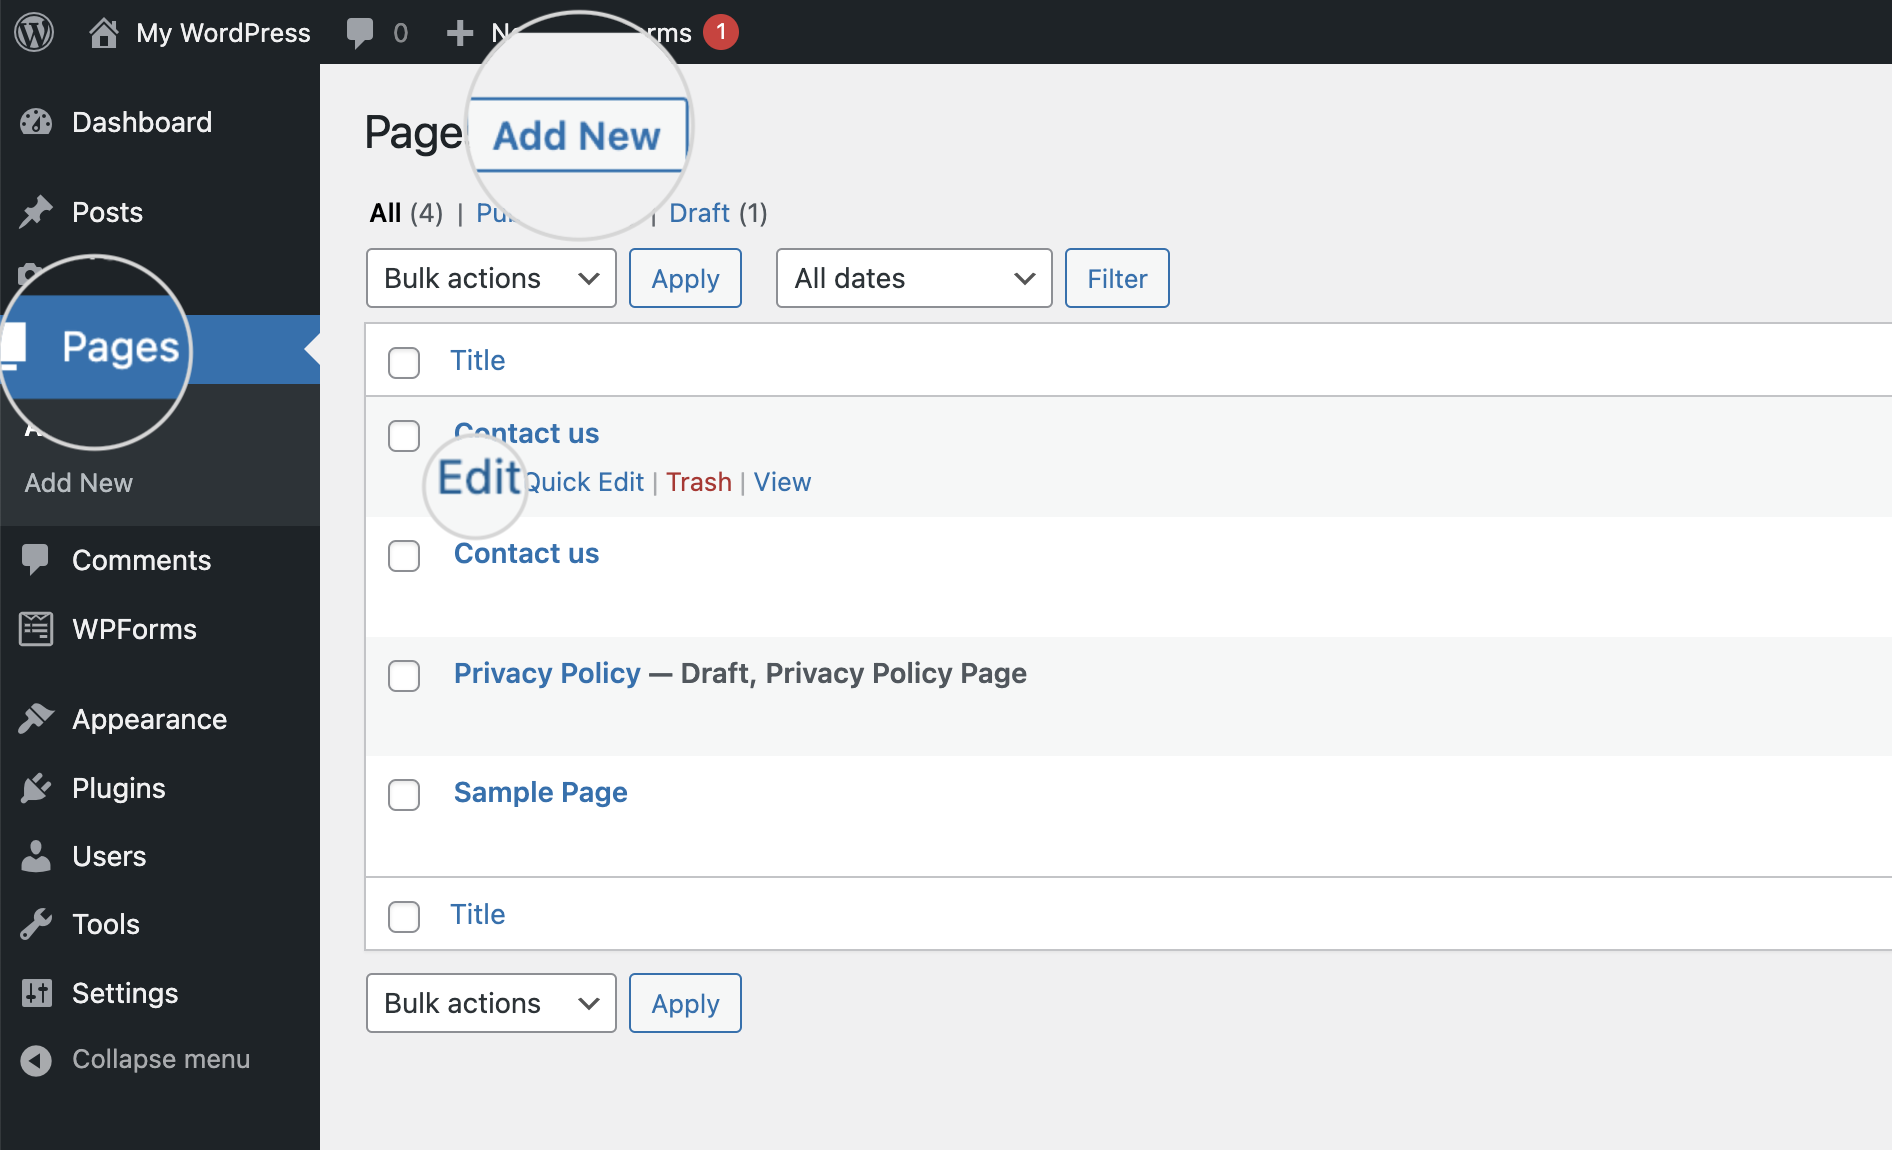Click the home icon beside My WordPress

pyautogui.click(x=104, y=32)
